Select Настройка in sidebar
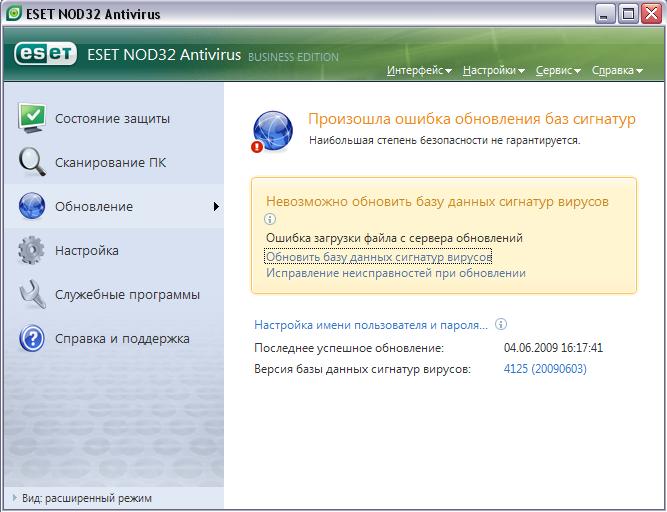Viewport: 667px width, 512px height. (x=114, y=250)
